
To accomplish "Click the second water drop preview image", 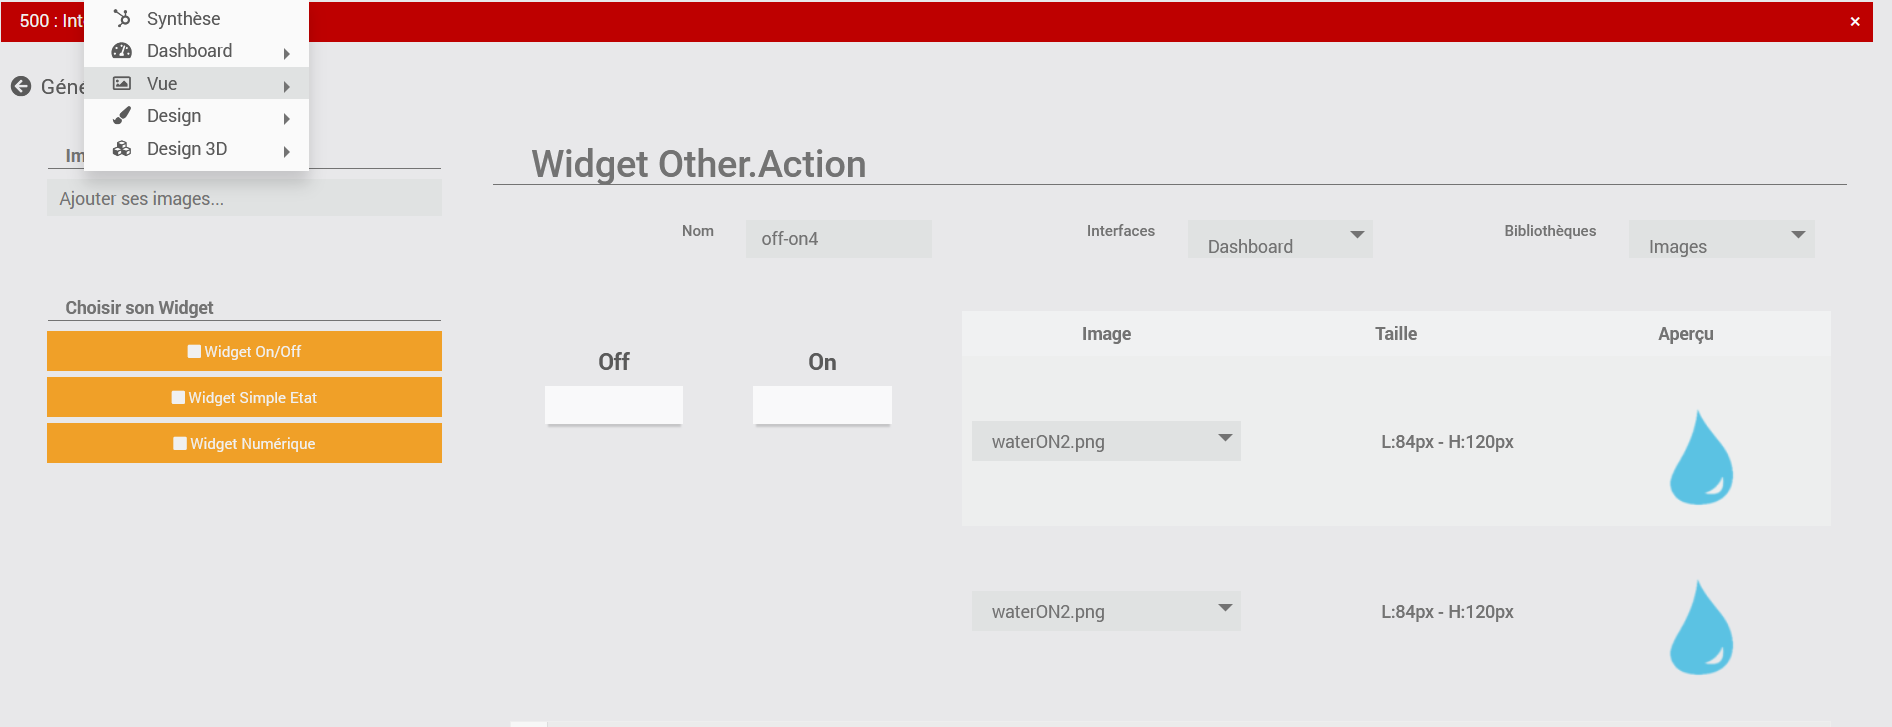I will tap(1701, 627).
